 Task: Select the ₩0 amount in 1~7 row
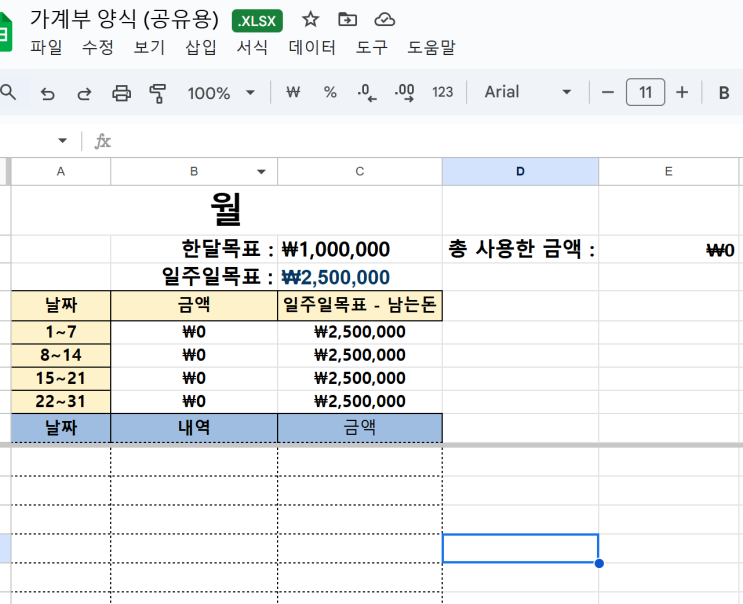(194, 332)
